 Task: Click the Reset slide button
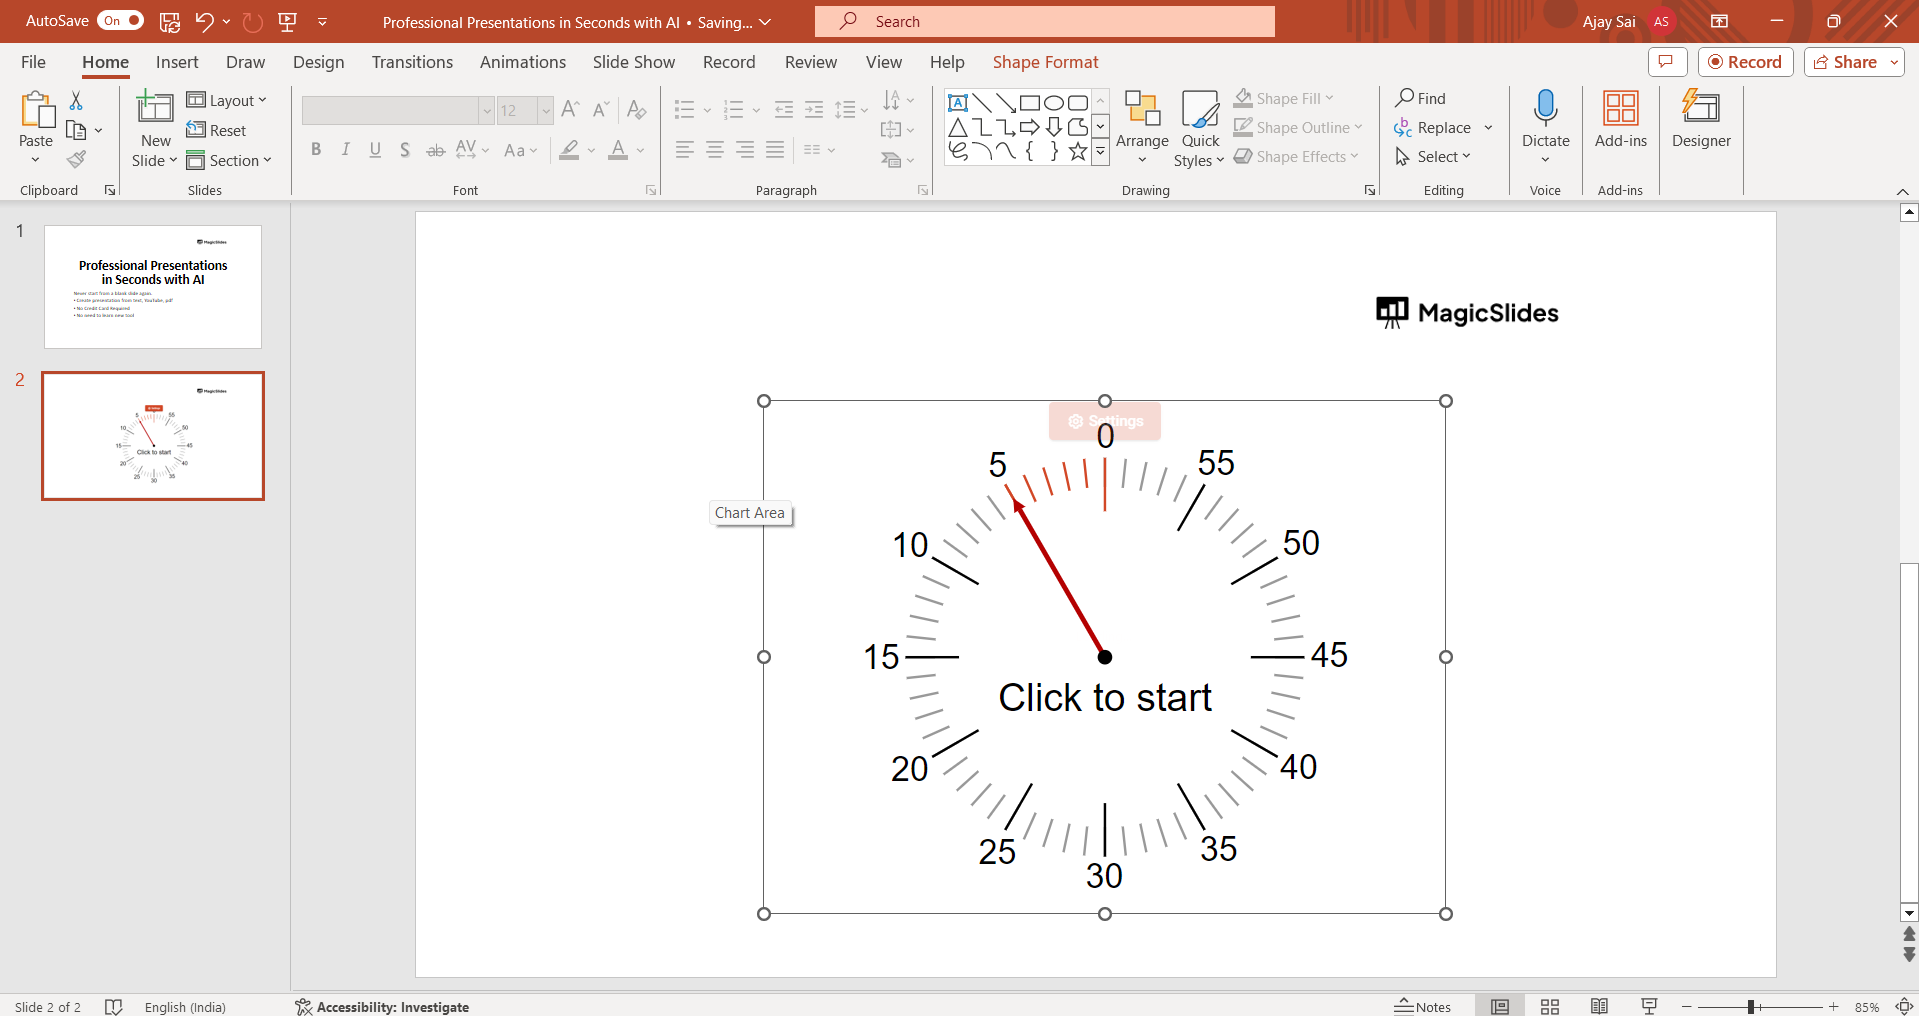coord(217,130)
